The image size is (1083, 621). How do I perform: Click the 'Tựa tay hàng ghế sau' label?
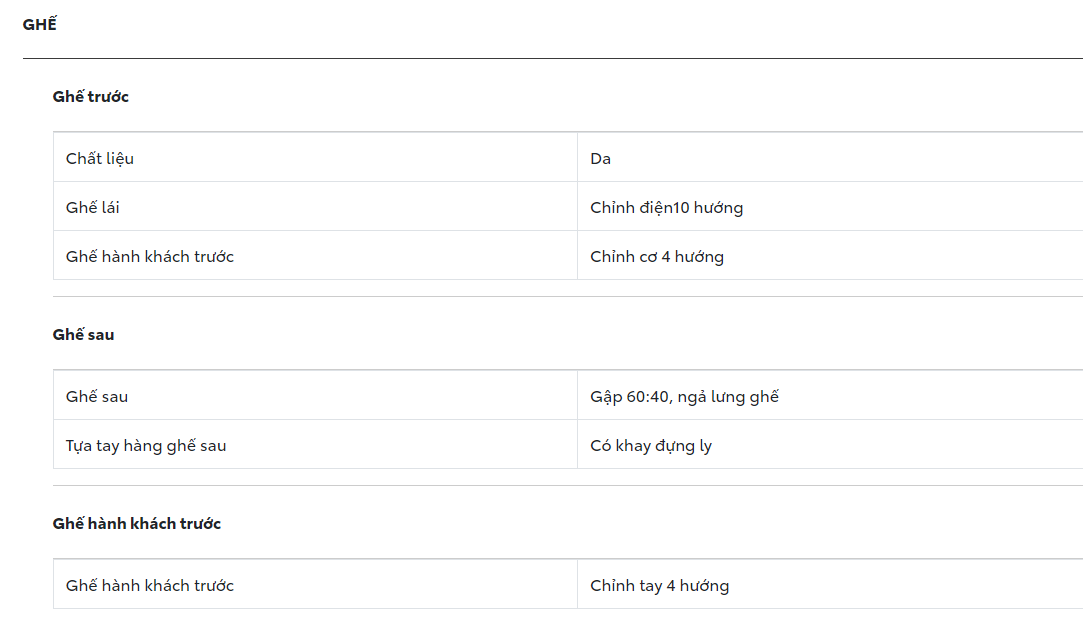coord(146,446)
